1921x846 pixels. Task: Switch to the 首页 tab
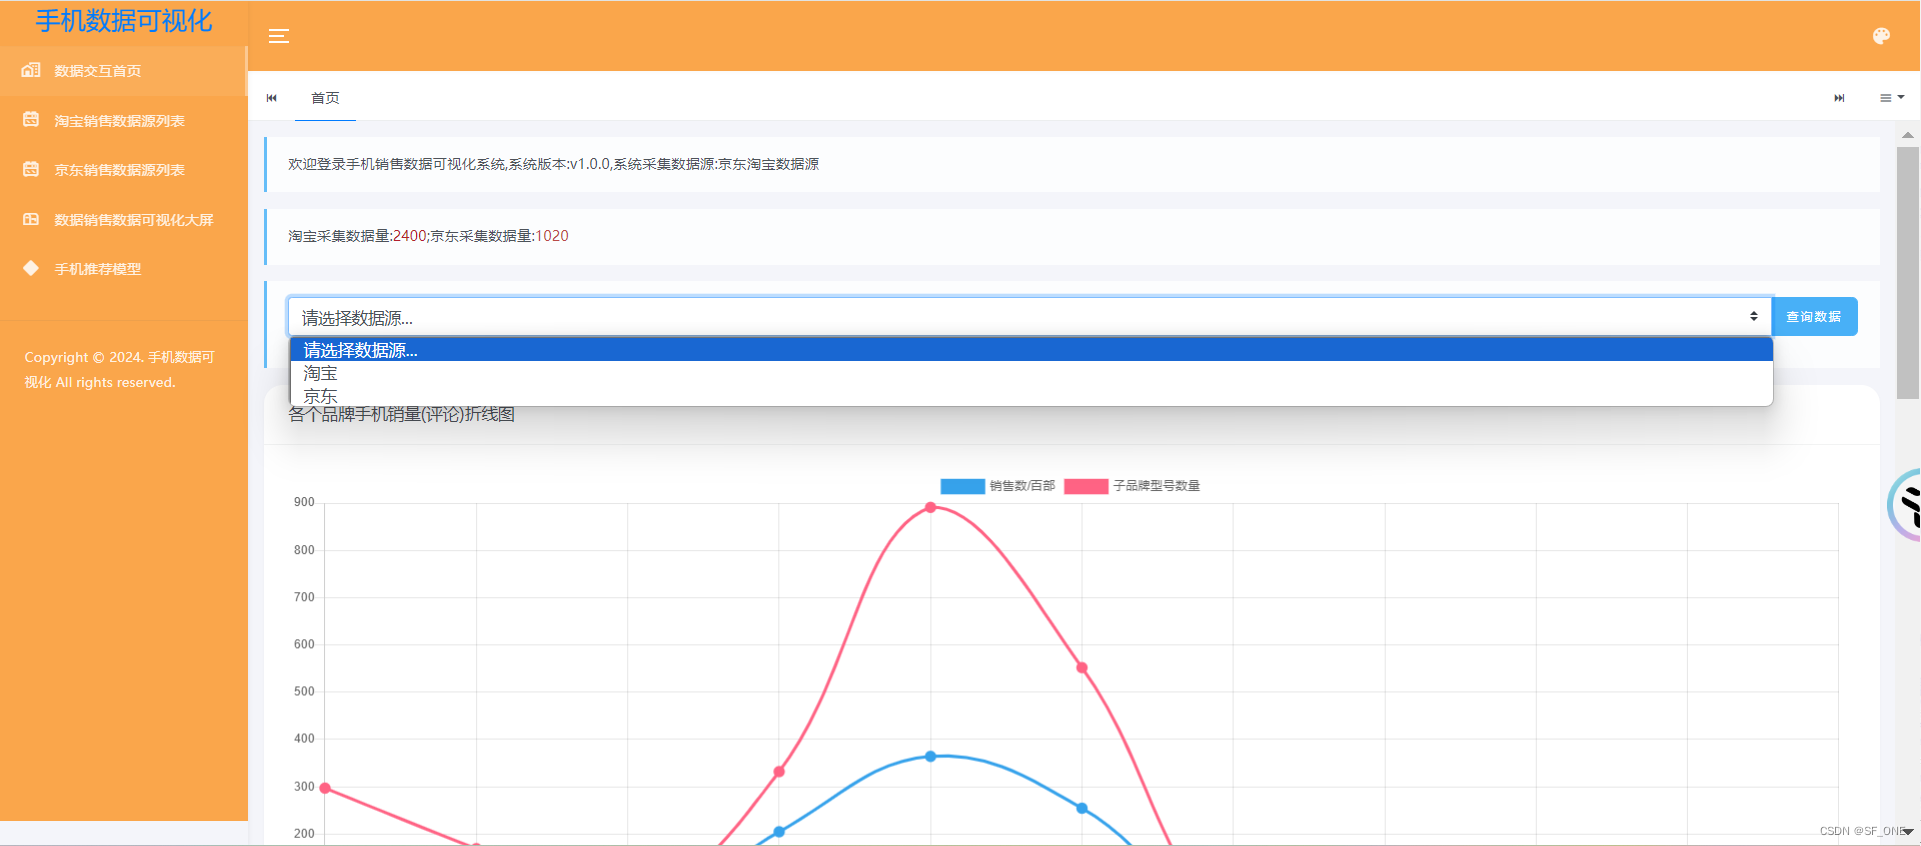(x=325, y=98)
